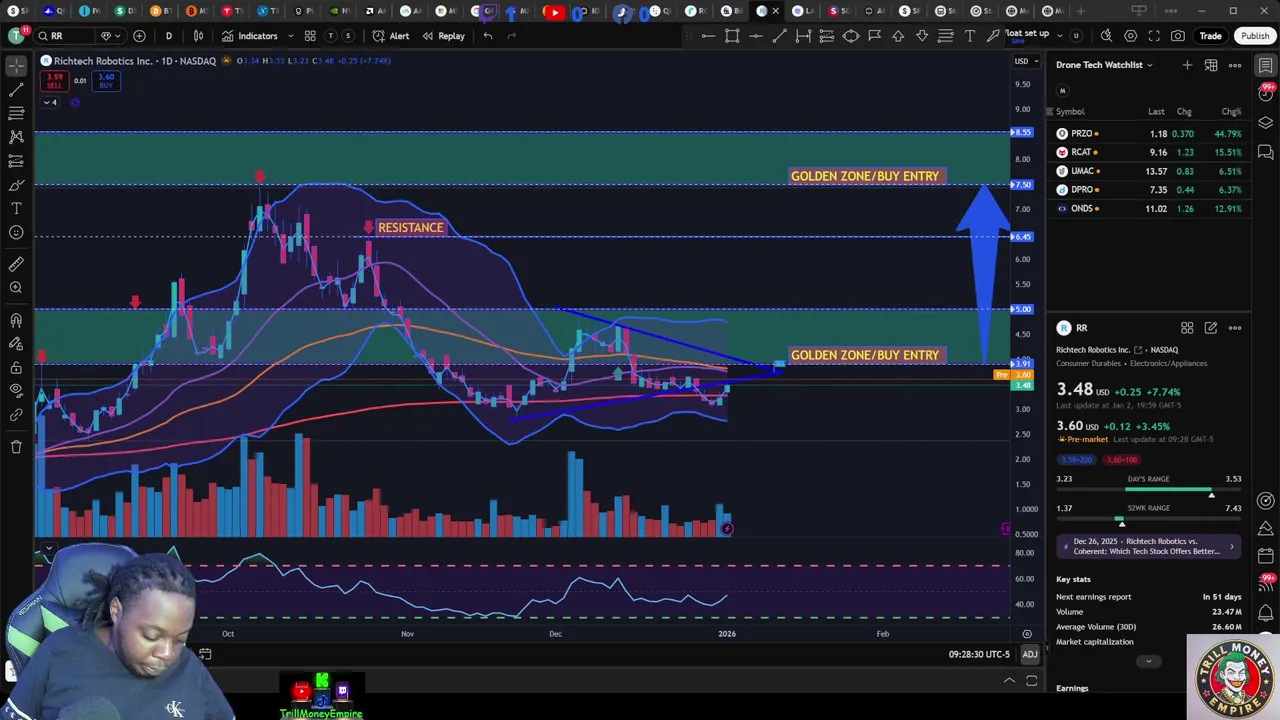Open the Next earnings report value
The height and width of the screenshot is (720, 1280).
(x=1222, y=597)
